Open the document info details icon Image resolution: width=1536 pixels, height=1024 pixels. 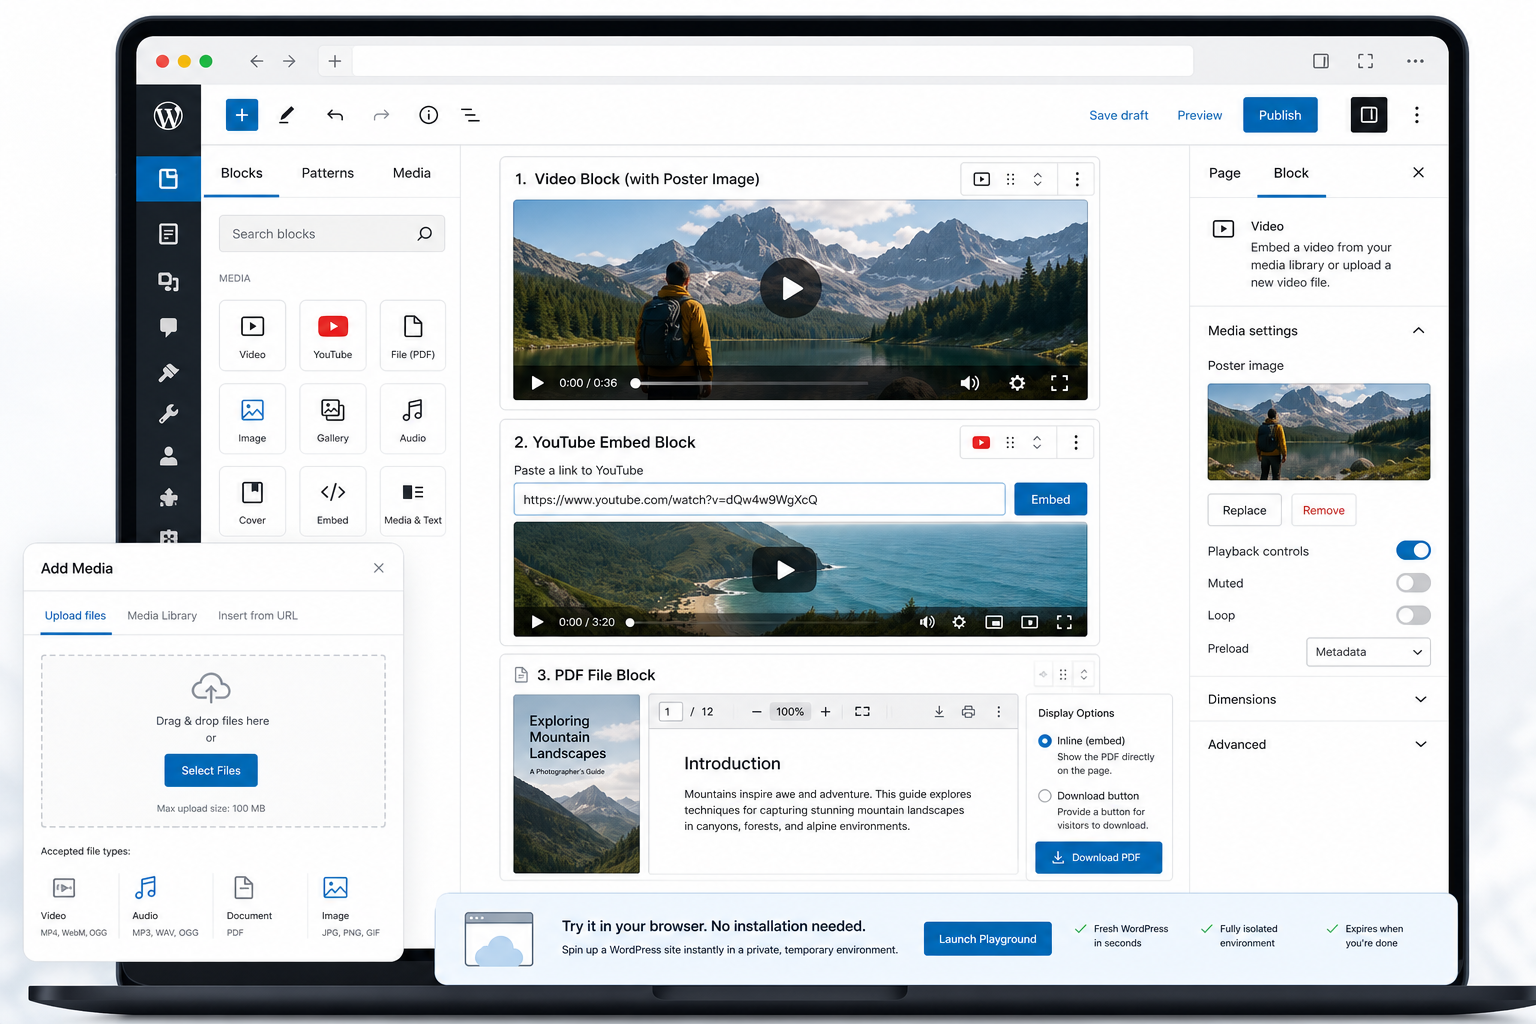pyautogui.click(x=429, y=115)
